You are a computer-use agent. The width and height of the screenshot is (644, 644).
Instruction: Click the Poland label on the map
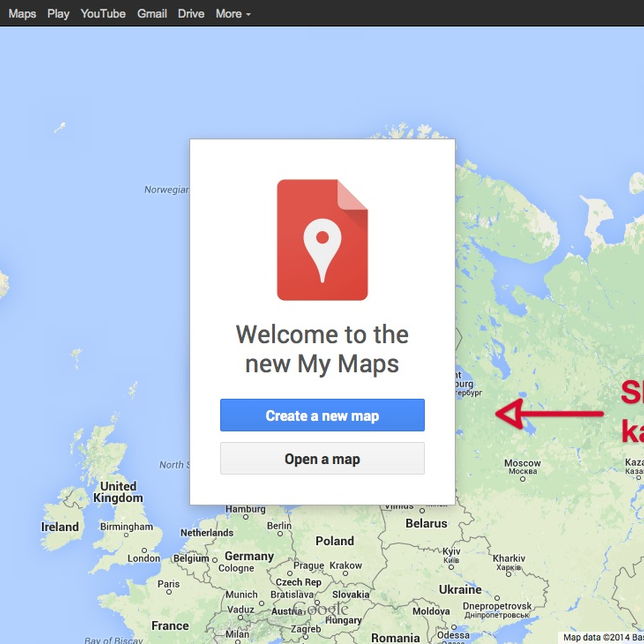pyautogui.click(x=335, y=541)
